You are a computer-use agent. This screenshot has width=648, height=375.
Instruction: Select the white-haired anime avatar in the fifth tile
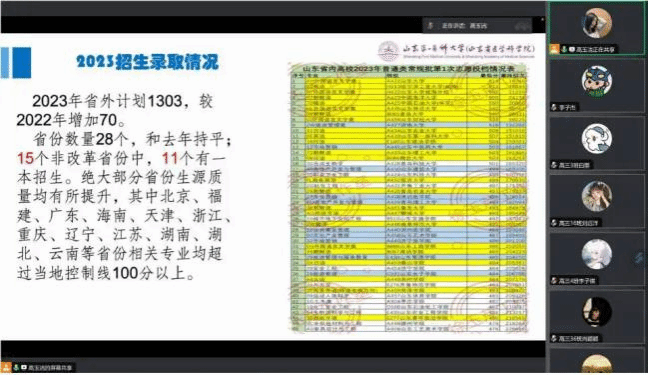click(x=597, y=254)
